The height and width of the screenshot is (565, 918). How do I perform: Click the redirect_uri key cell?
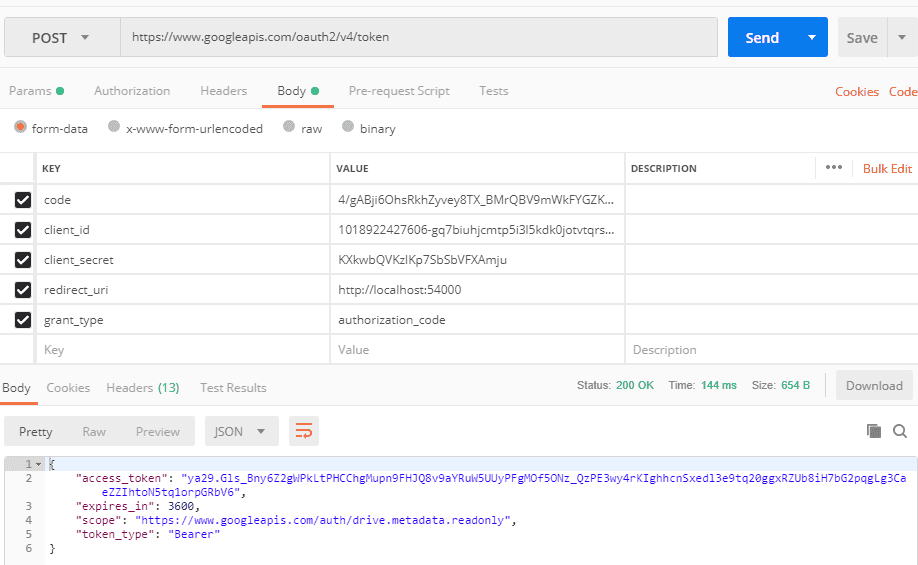click(183, 290)
